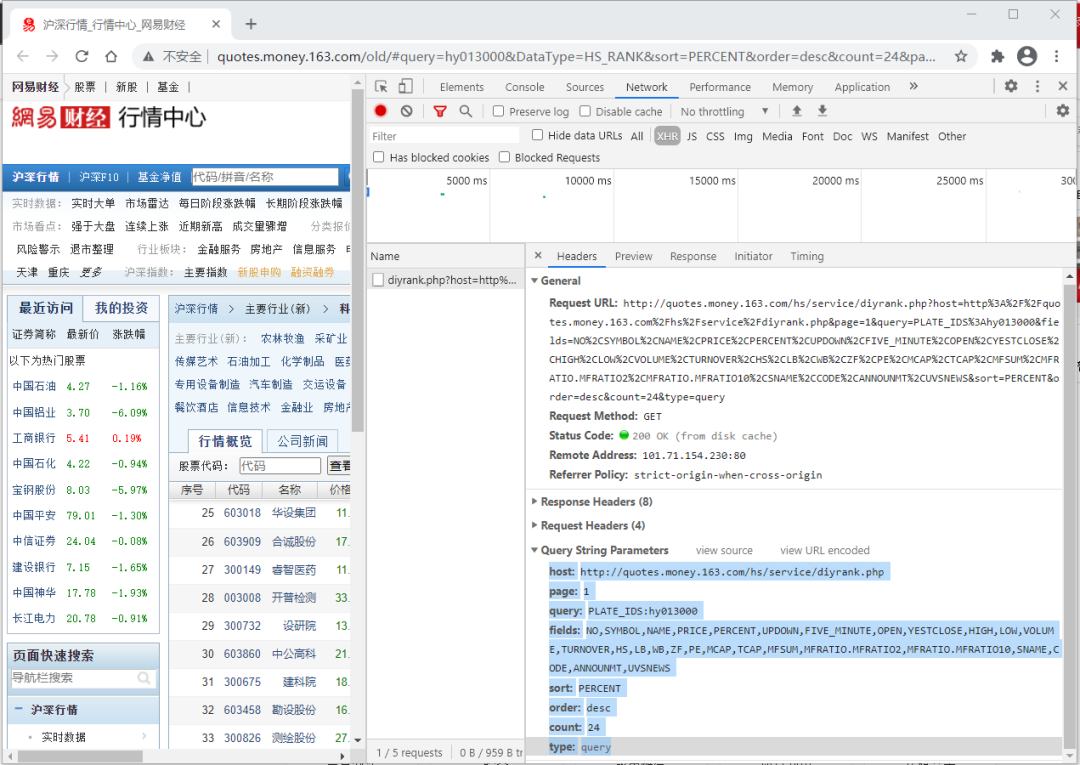Click view source link

click(x=724, y=550)
